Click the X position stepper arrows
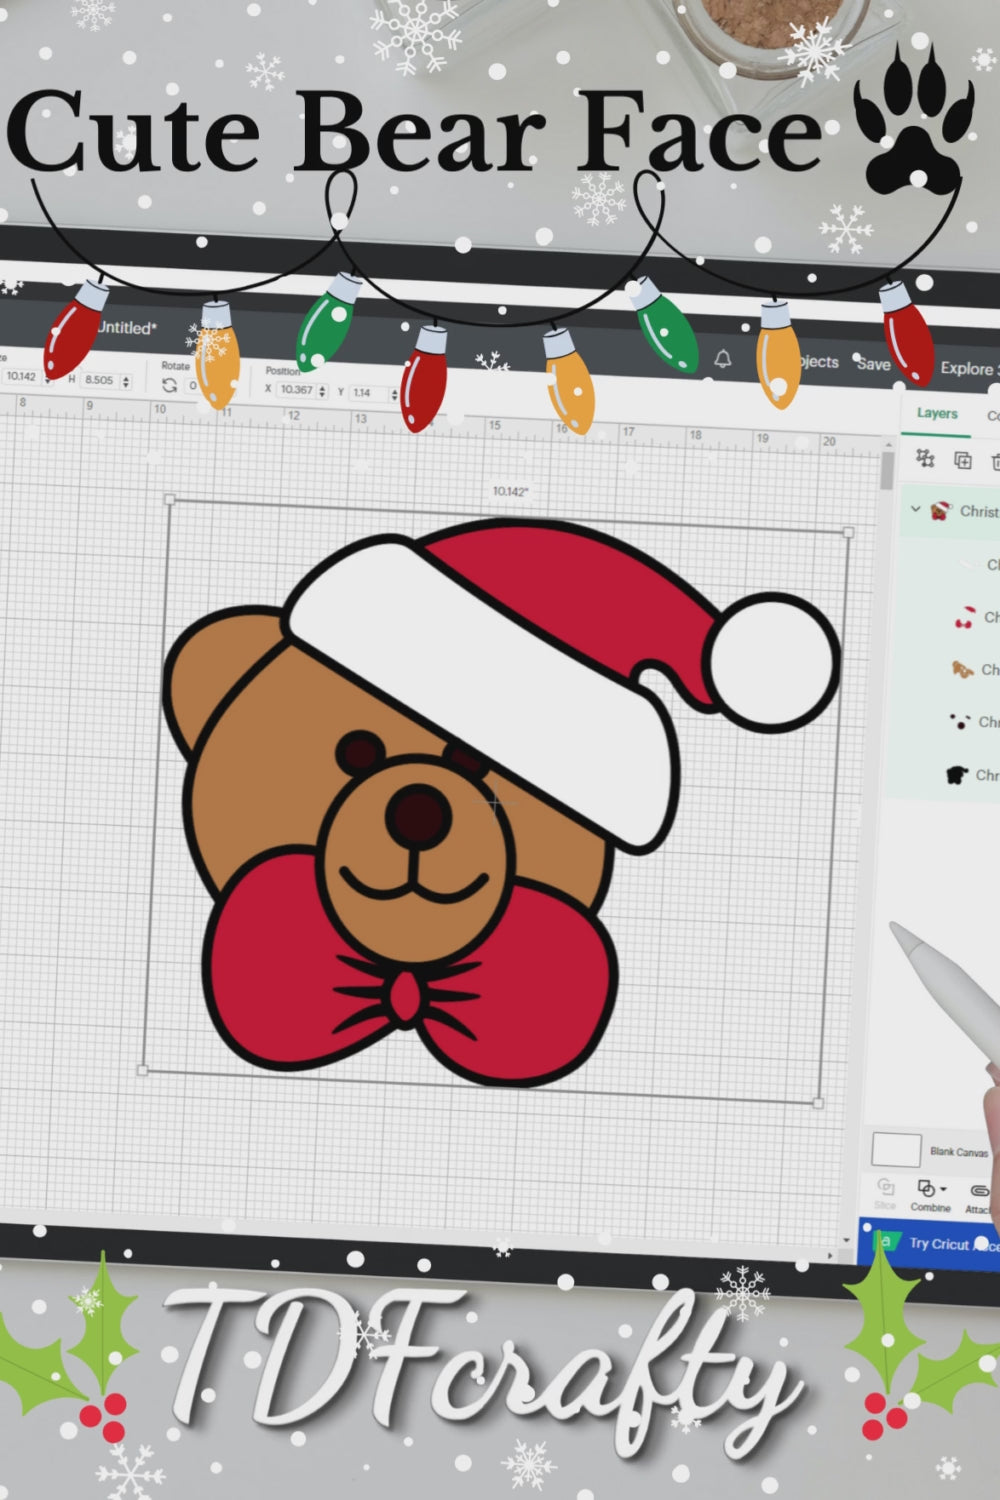This screenshot has width=1000, height=1500. (322, 391)
